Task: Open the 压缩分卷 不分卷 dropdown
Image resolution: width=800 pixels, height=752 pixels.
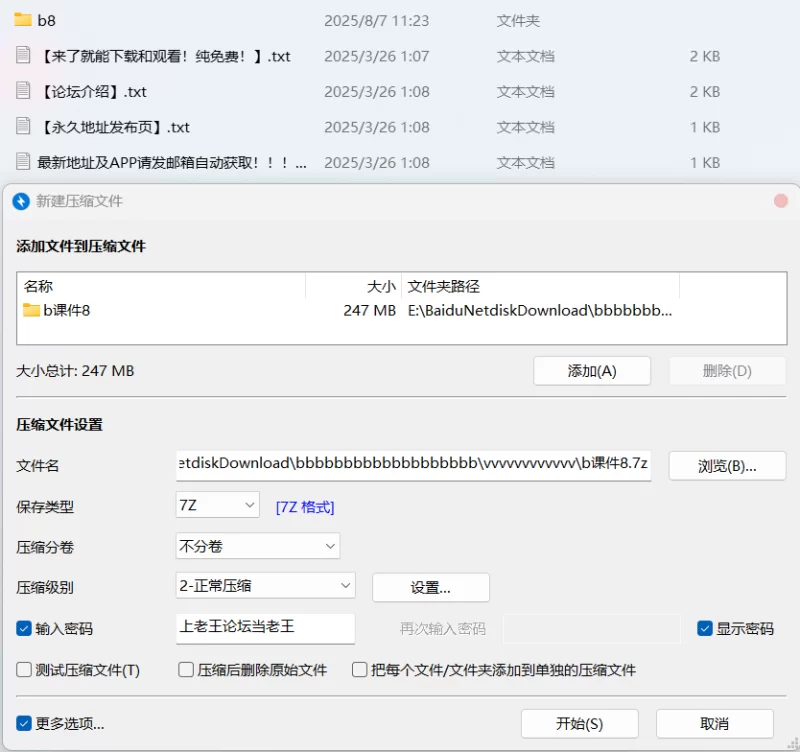Action: coord(258,546)
